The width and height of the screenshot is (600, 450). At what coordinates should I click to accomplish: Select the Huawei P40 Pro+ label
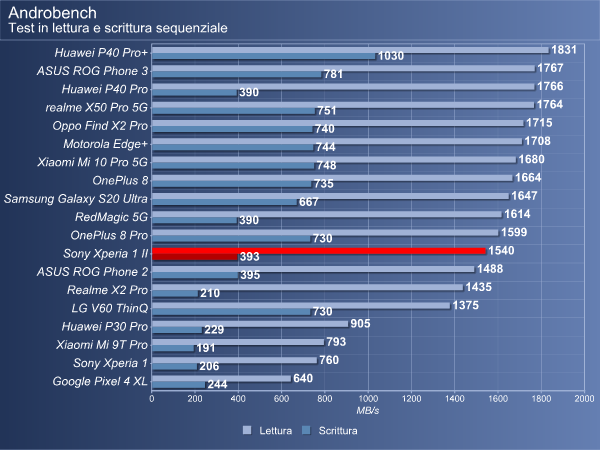pos(101,53)
